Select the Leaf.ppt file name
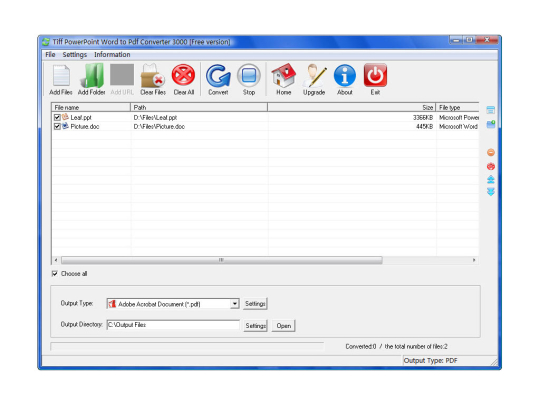The width and height of the screenshot is (540, 405). pyautogui.click(x=81, y=117)
